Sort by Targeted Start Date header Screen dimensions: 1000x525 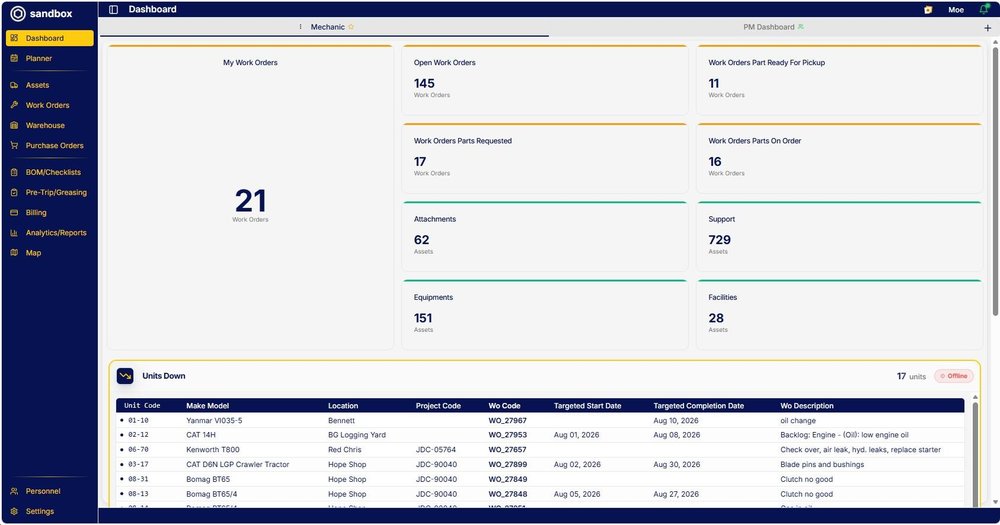(587, 406)
